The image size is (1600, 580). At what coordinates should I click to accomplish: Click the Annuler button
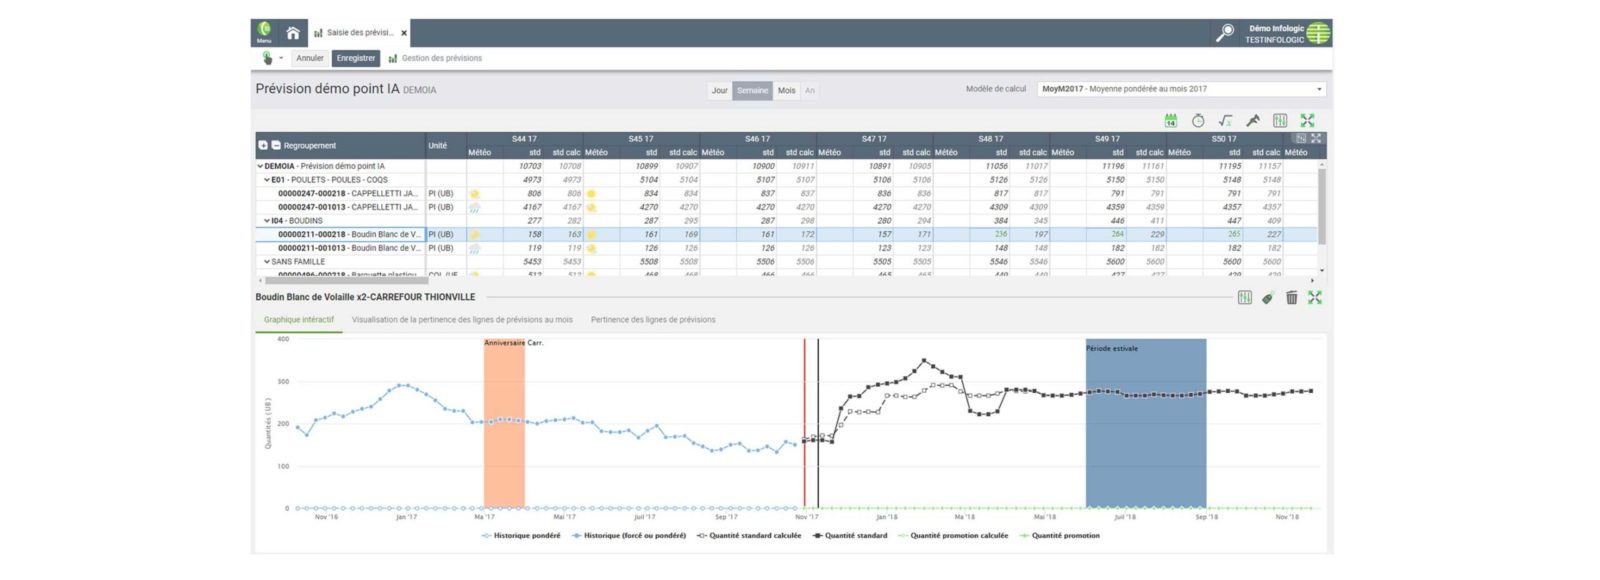pos(310,58)
